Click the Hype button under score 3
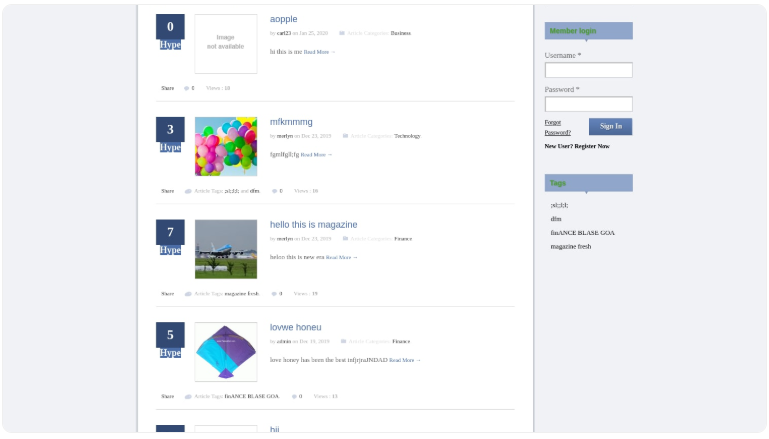This screenshot has width=769, height=439. click(170, 147)
